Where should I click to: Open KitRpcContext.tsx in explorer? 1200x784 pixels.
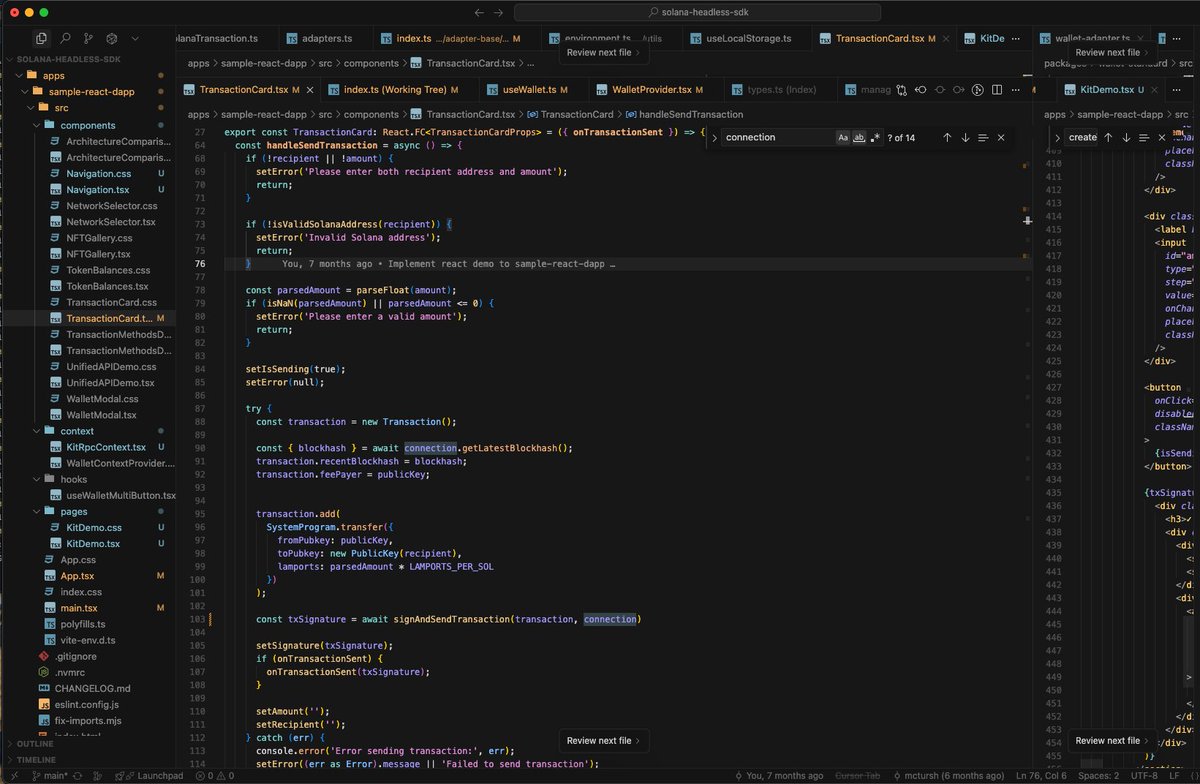[x=106, y=447]
